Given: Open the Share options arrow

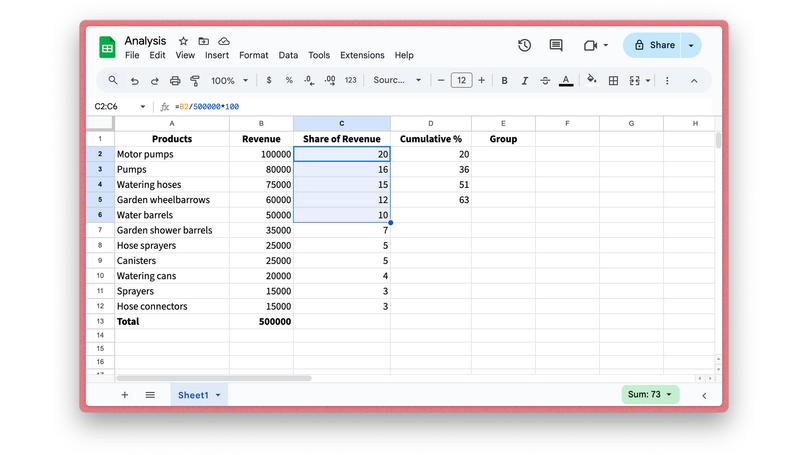Looking at the screenshot, I should click(691, 45).
